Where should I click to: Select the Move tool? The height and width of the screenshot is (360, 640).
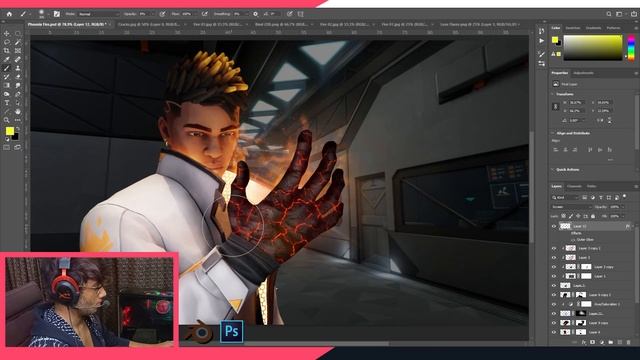(7, 33)
